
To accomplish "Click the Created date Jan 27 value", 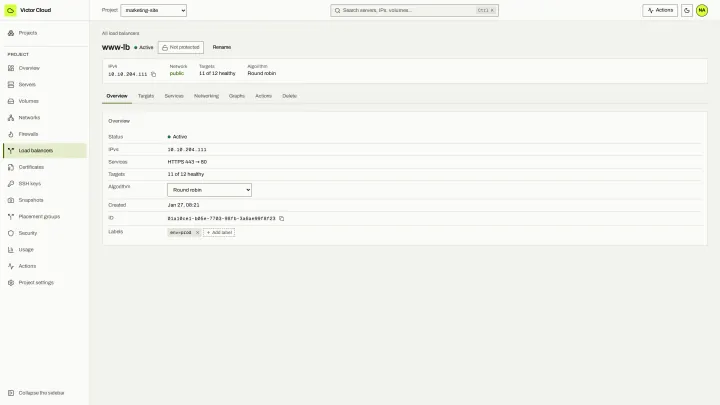I will (184, 205).
